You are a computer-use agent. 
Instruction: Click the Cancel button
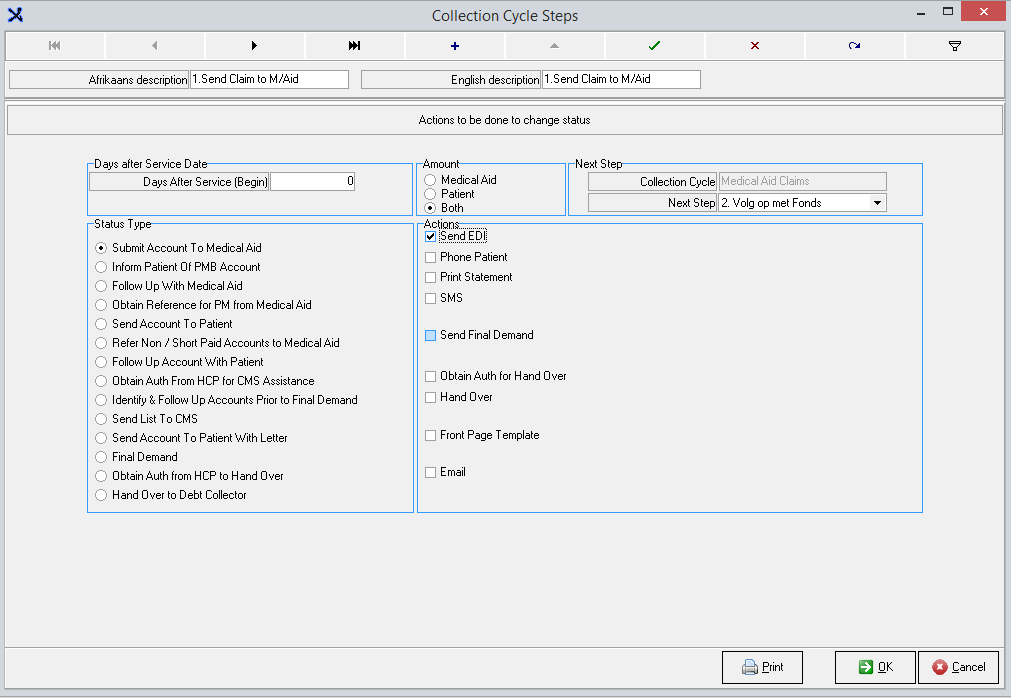958,667
